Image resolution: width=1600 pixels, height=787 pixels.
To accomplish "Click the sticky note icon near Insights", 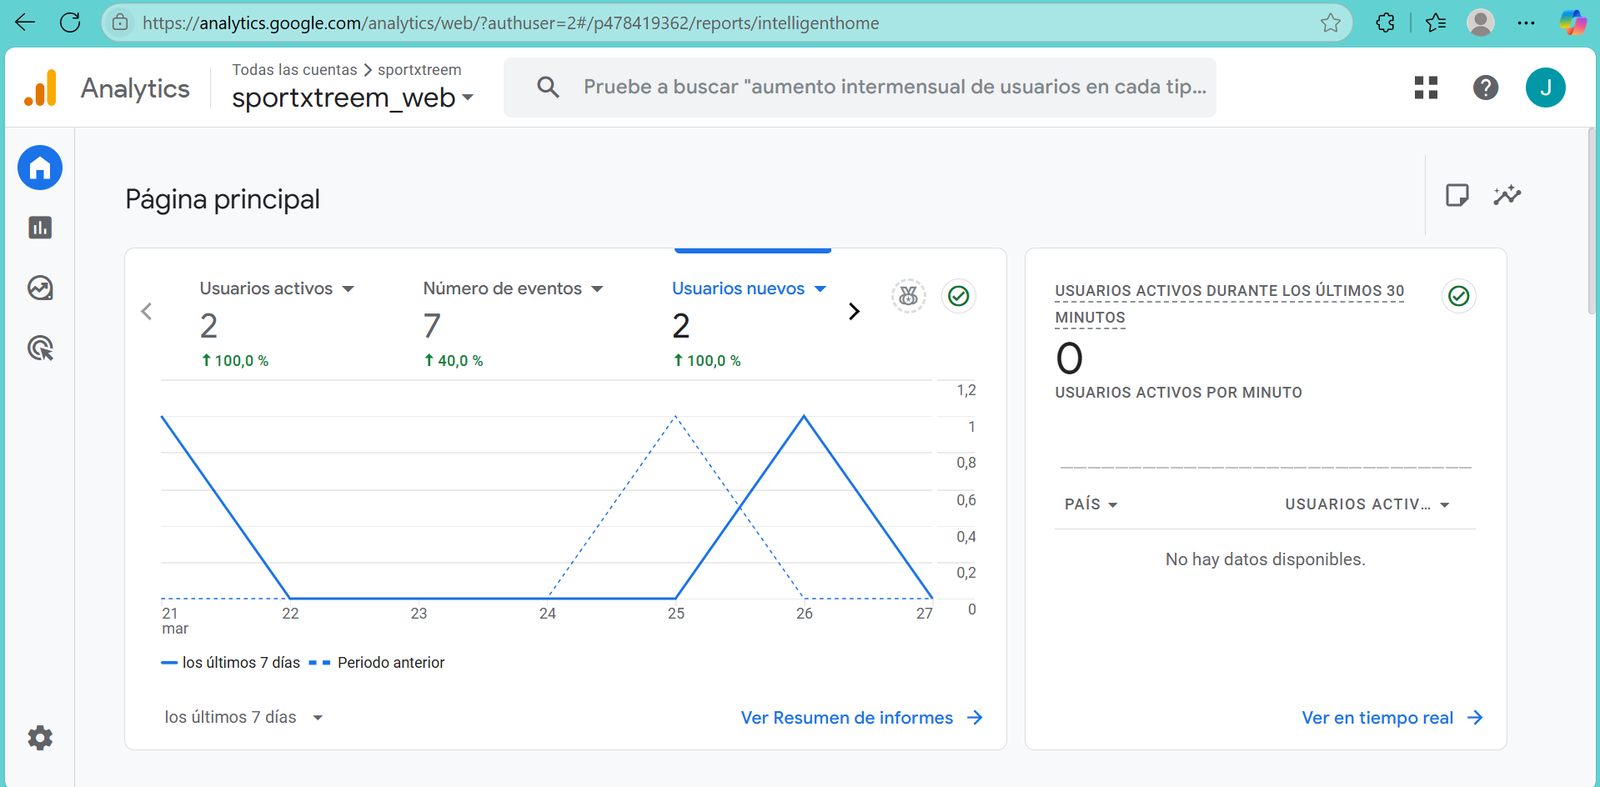I will (x=1457, y=195).
